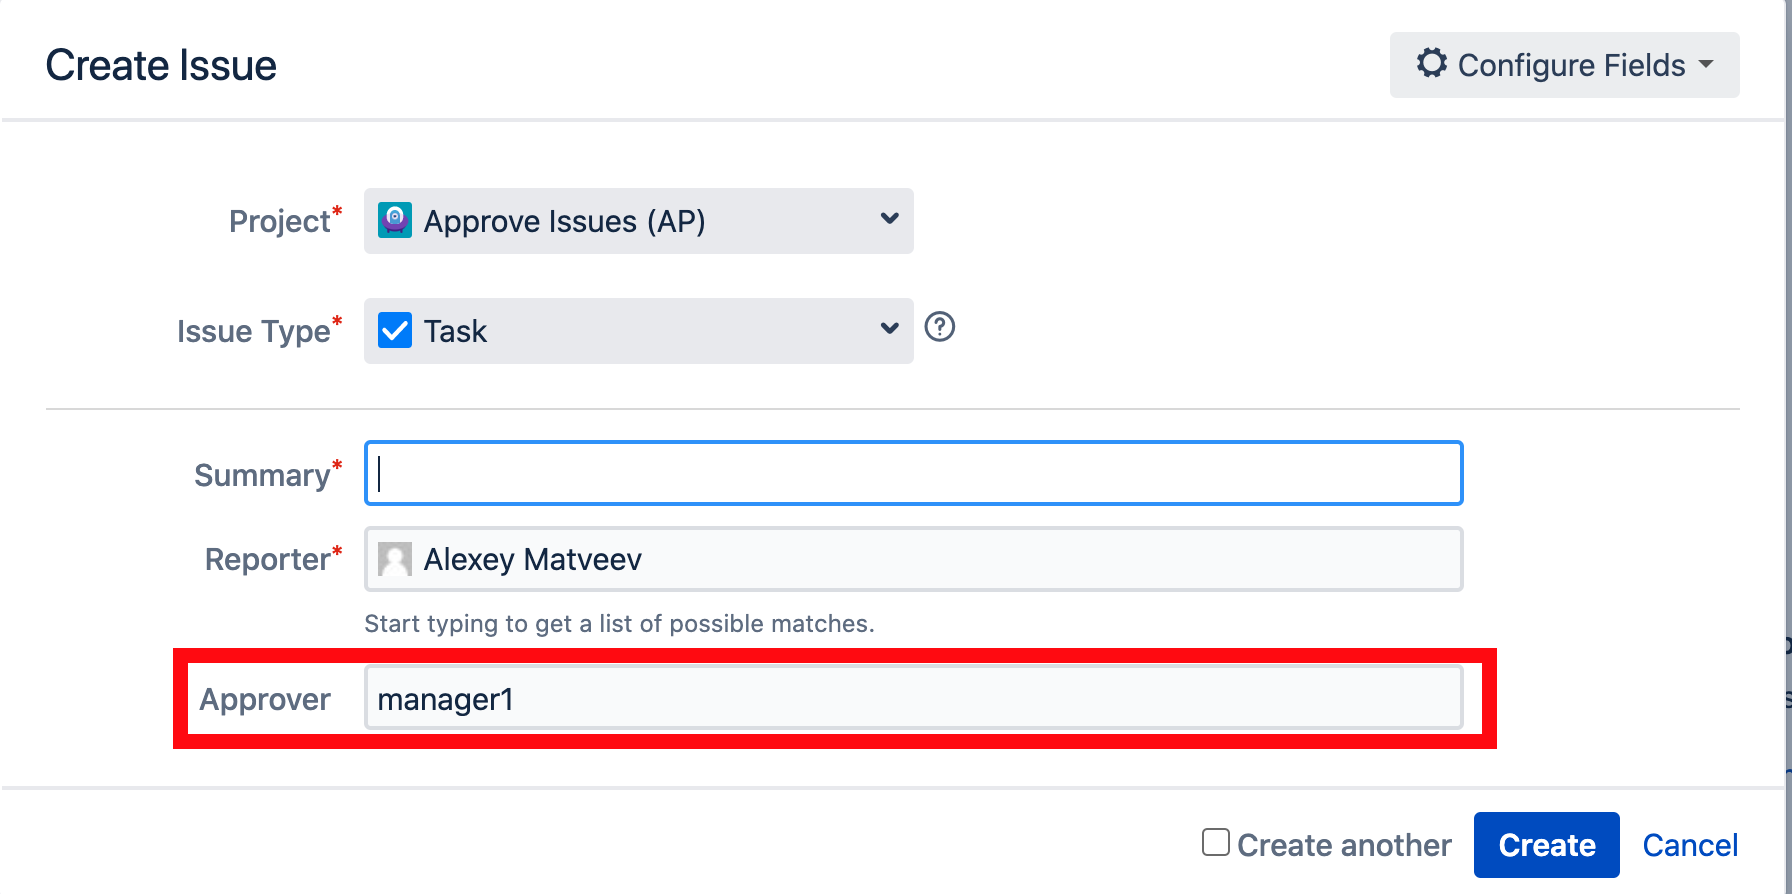Click the Approver field label
The image size is (1792, 894).
coord(265,699)
